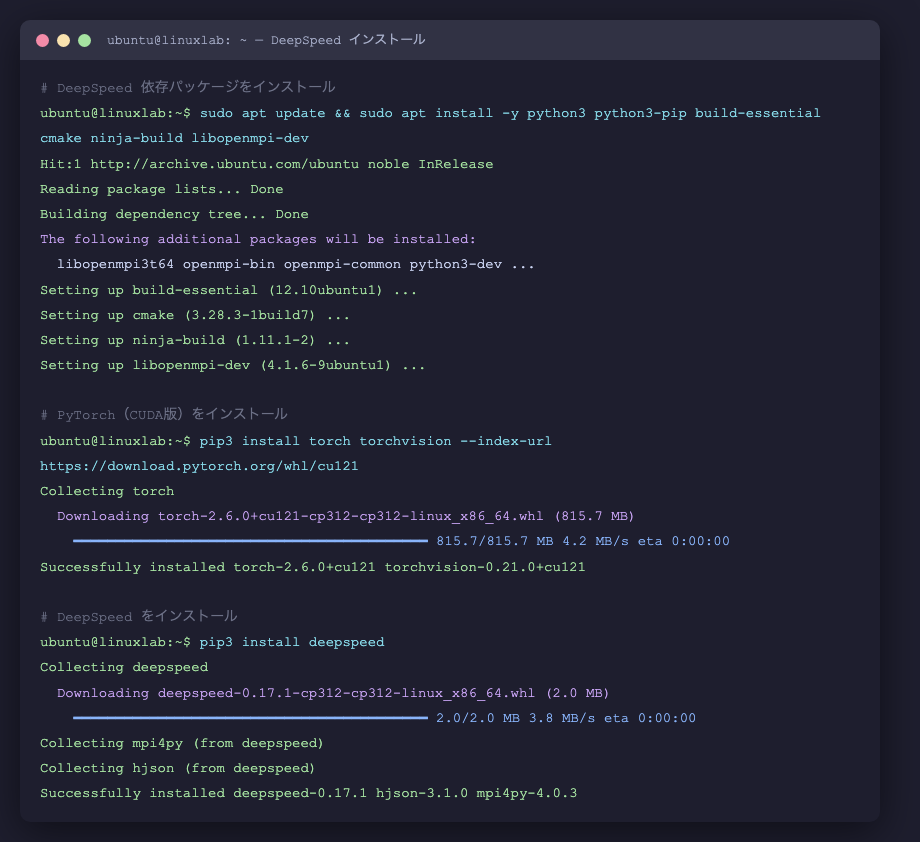Click the archive.ubuntu.com URL in the Hit:1 line

tap(225, 164)
